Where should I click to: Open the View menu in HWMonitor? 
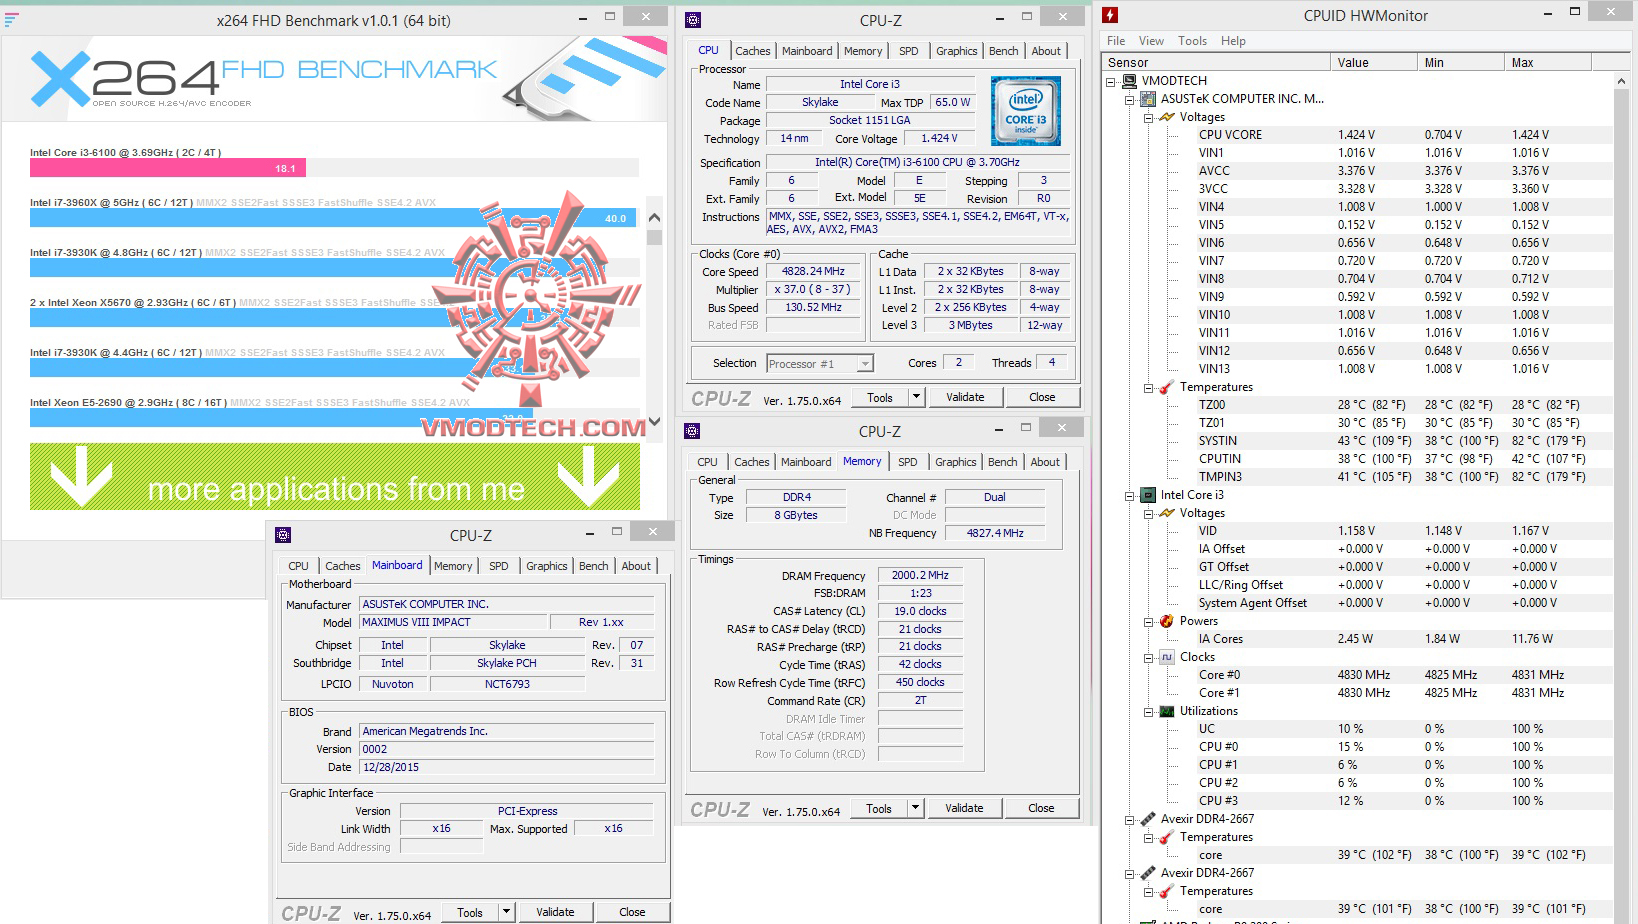[1151, 41]
